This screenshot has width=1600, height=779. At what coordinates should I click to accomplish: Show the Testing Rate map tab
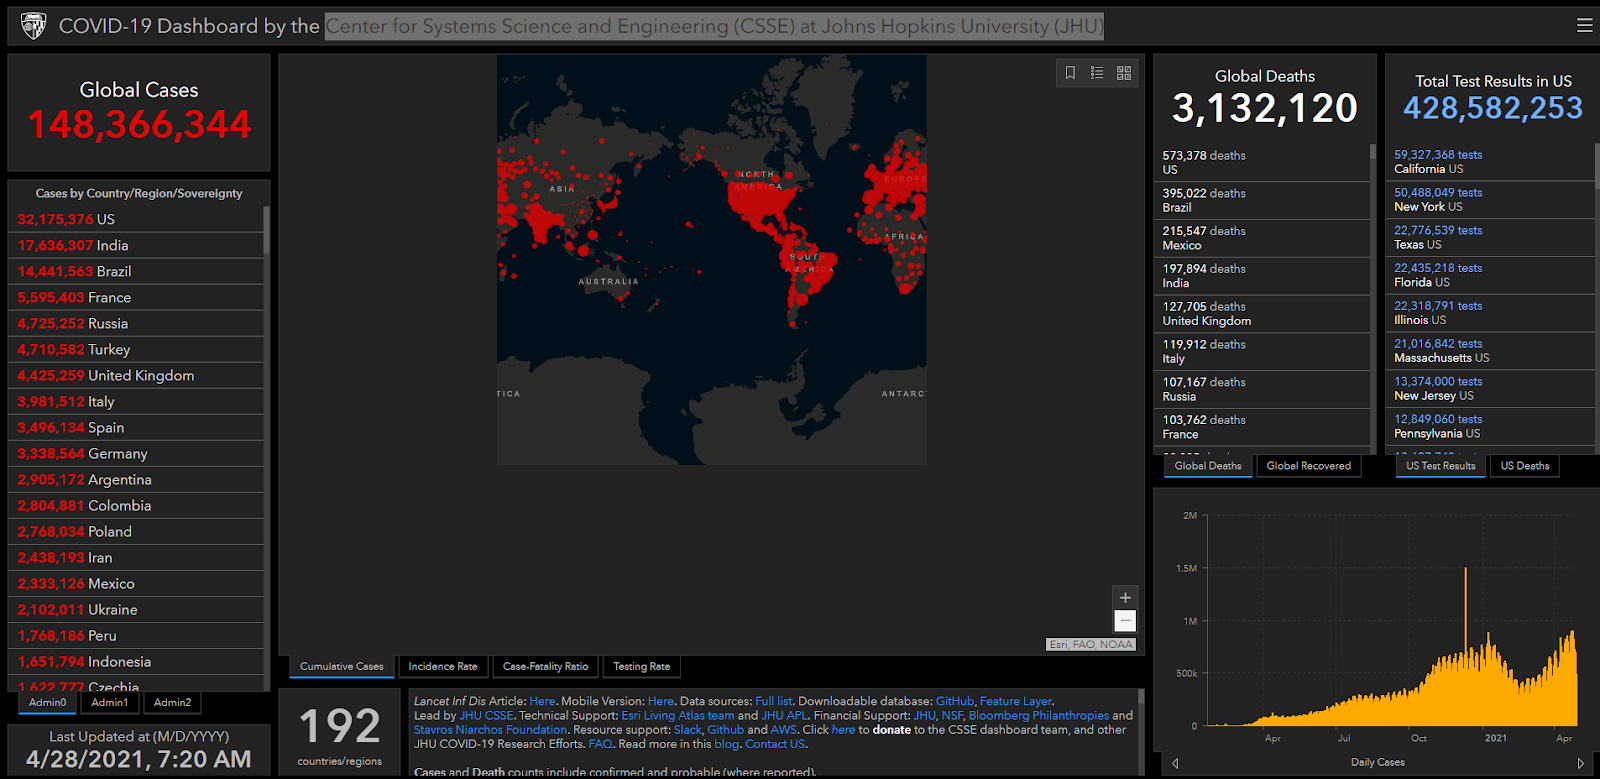pyautogui.click(x=642, y=667)
